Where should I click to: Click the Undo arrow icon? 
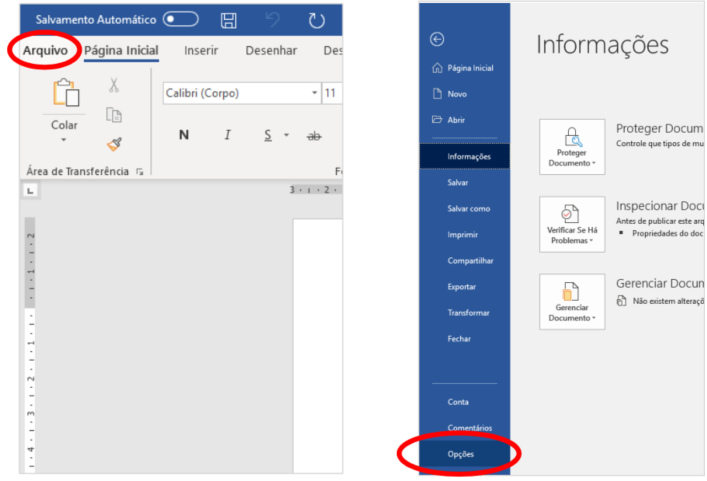pyautogui.click(x=273, y=20)
